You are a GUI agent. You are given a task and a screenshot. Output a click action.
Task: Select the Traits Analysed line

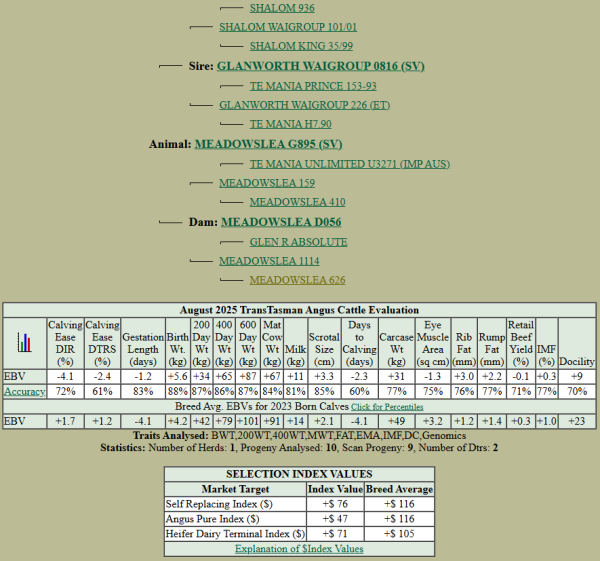[x=299, y=436]
